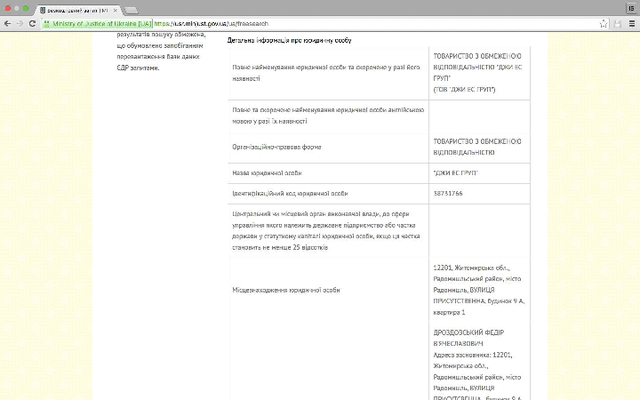
Task: Reload the current page
Action: click(32, 22)
